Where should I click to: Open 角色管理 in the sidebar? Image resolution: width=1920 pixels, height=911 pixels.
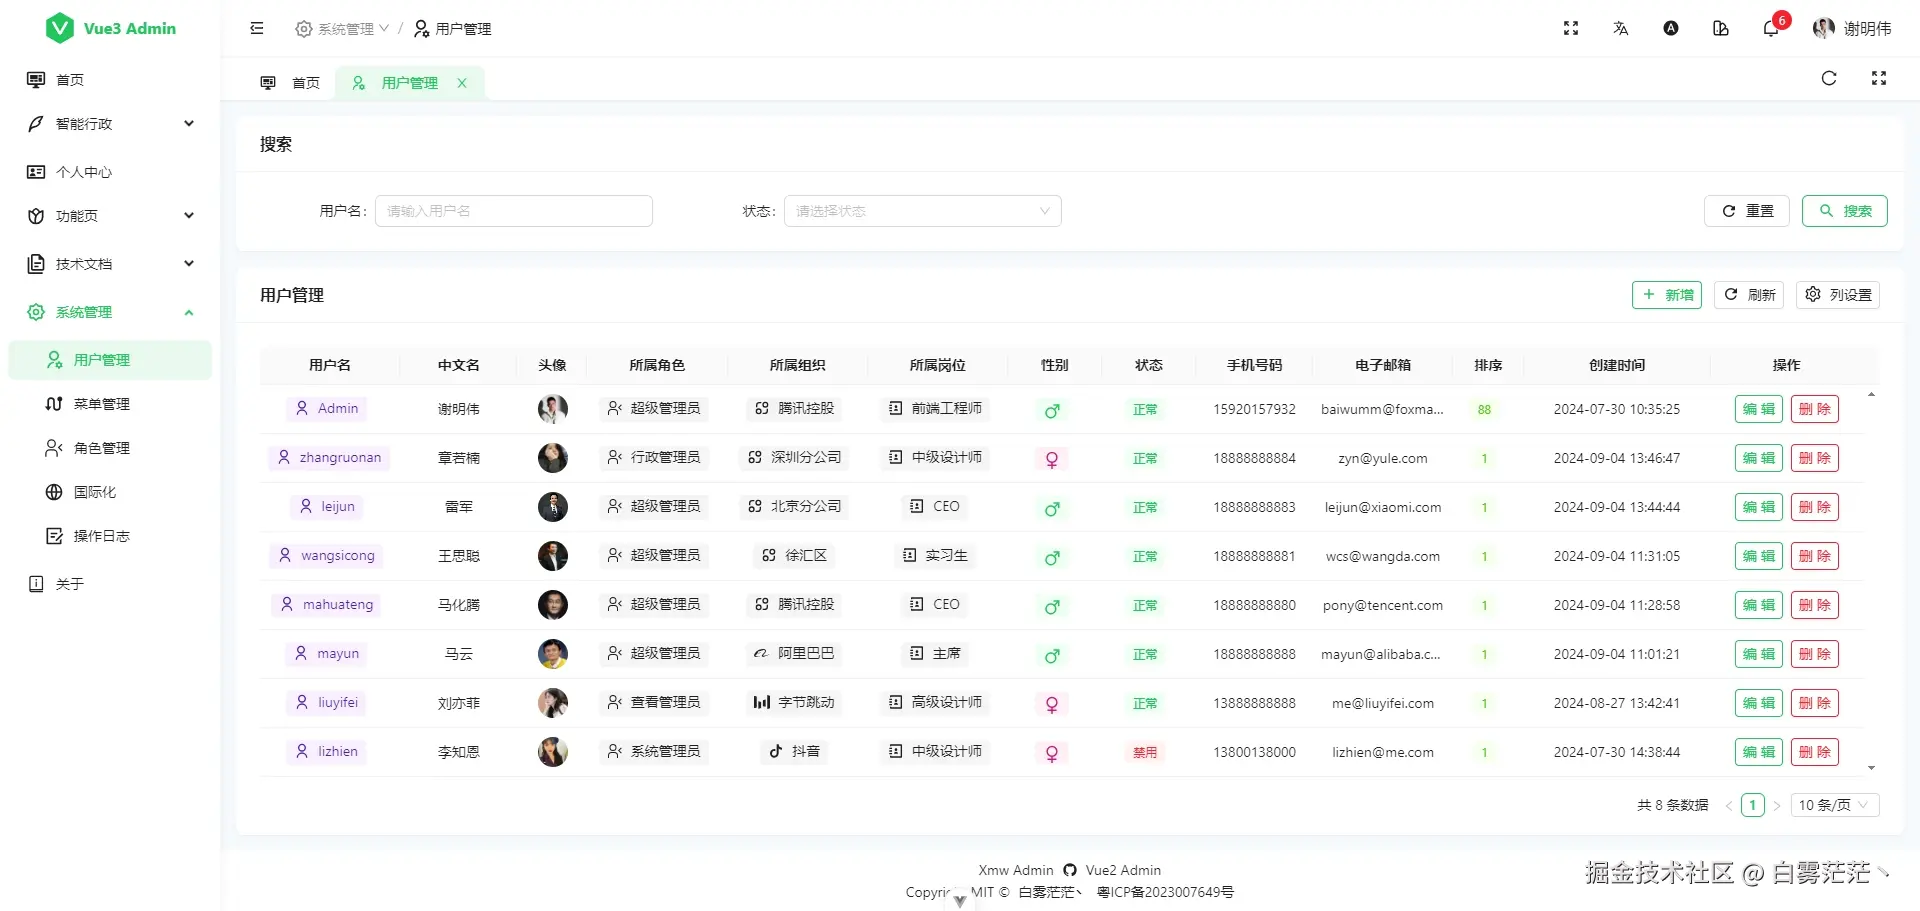click(110, 448)
